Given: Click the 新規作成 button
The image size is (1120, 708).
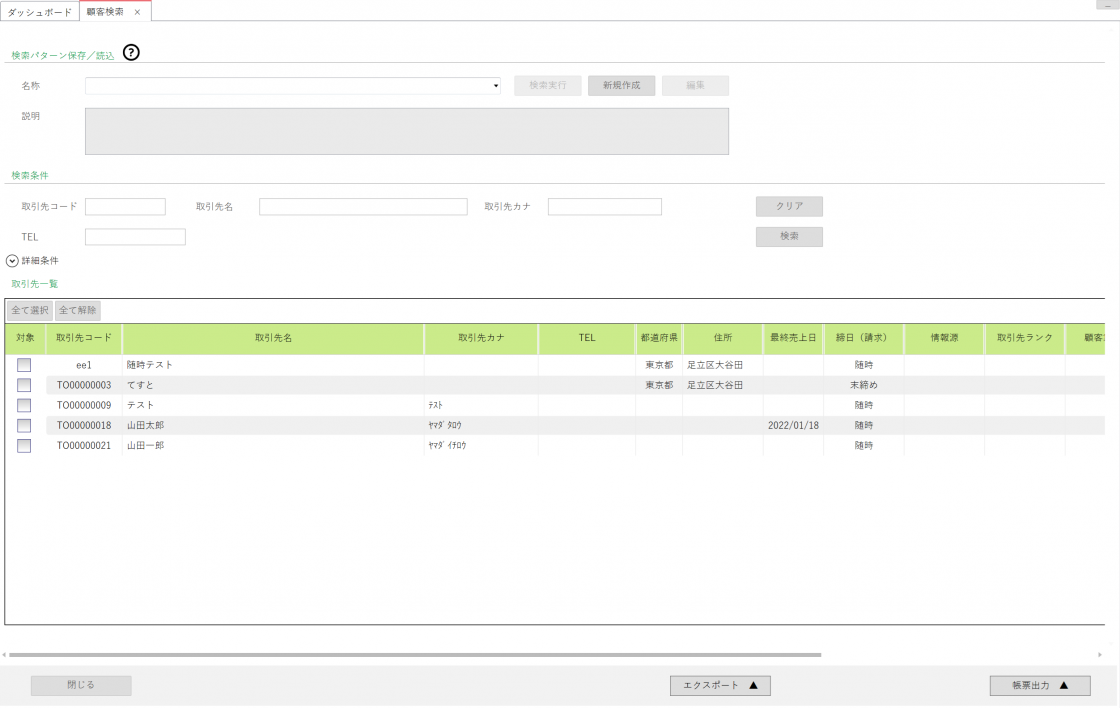Looking at the screenshot, I should tap(621, 86).
